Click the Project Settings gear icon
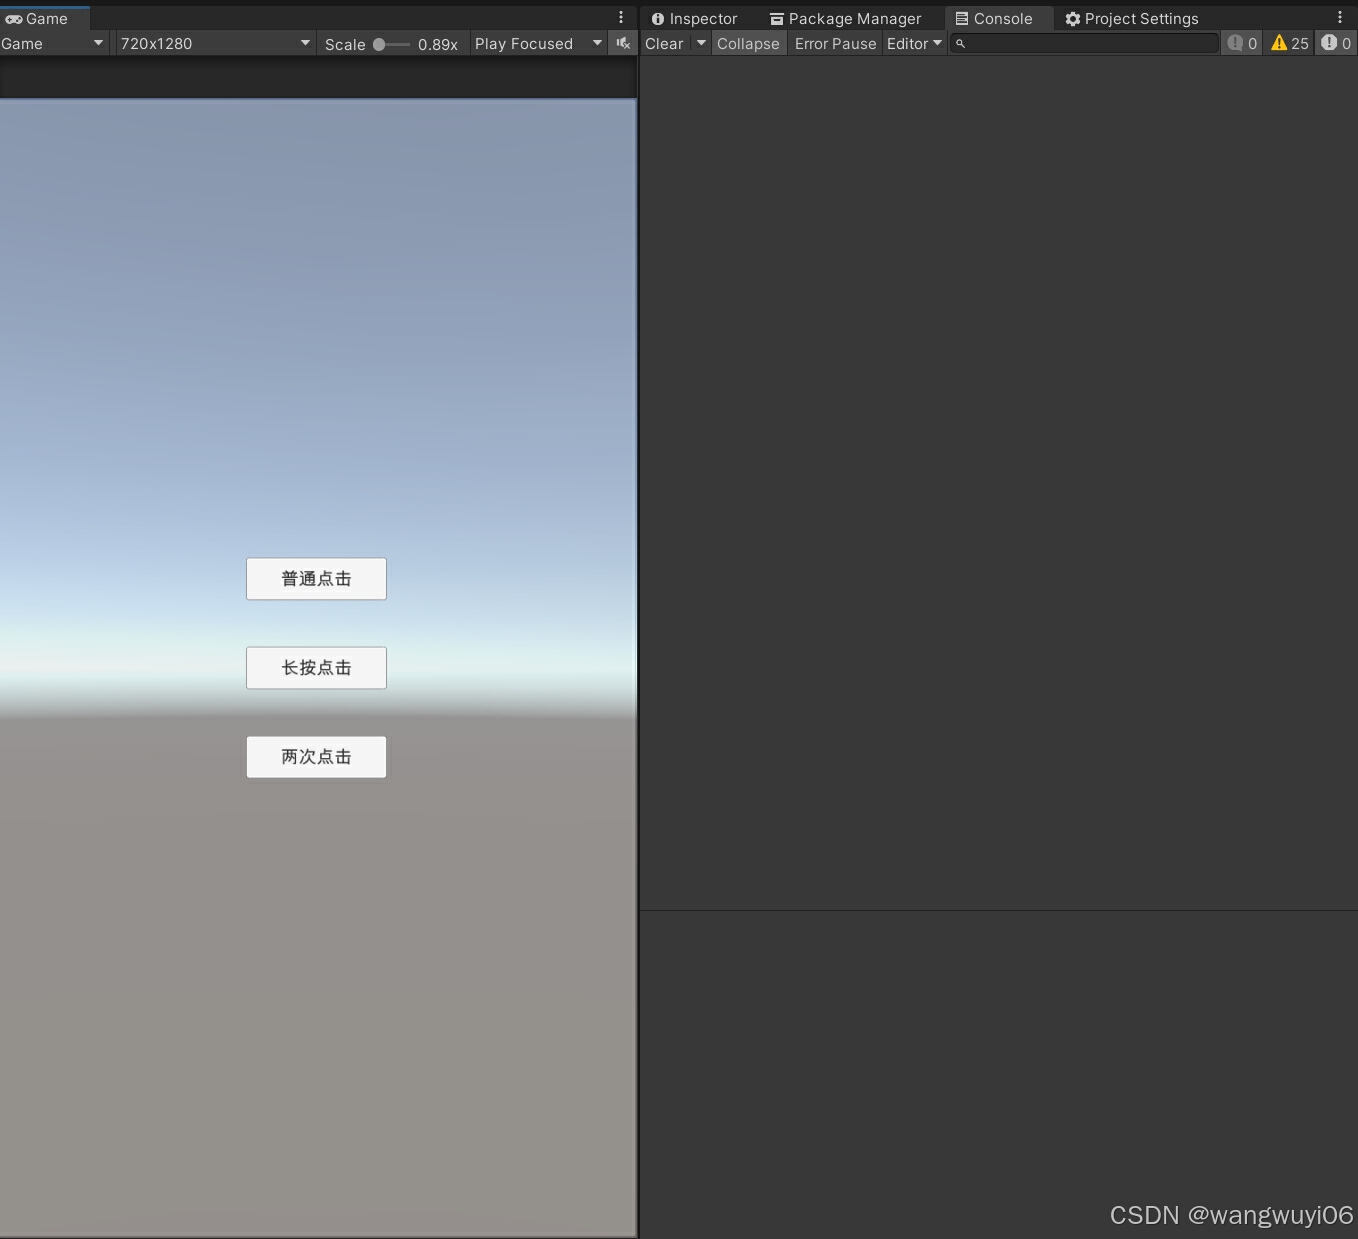 [1071, 18]
